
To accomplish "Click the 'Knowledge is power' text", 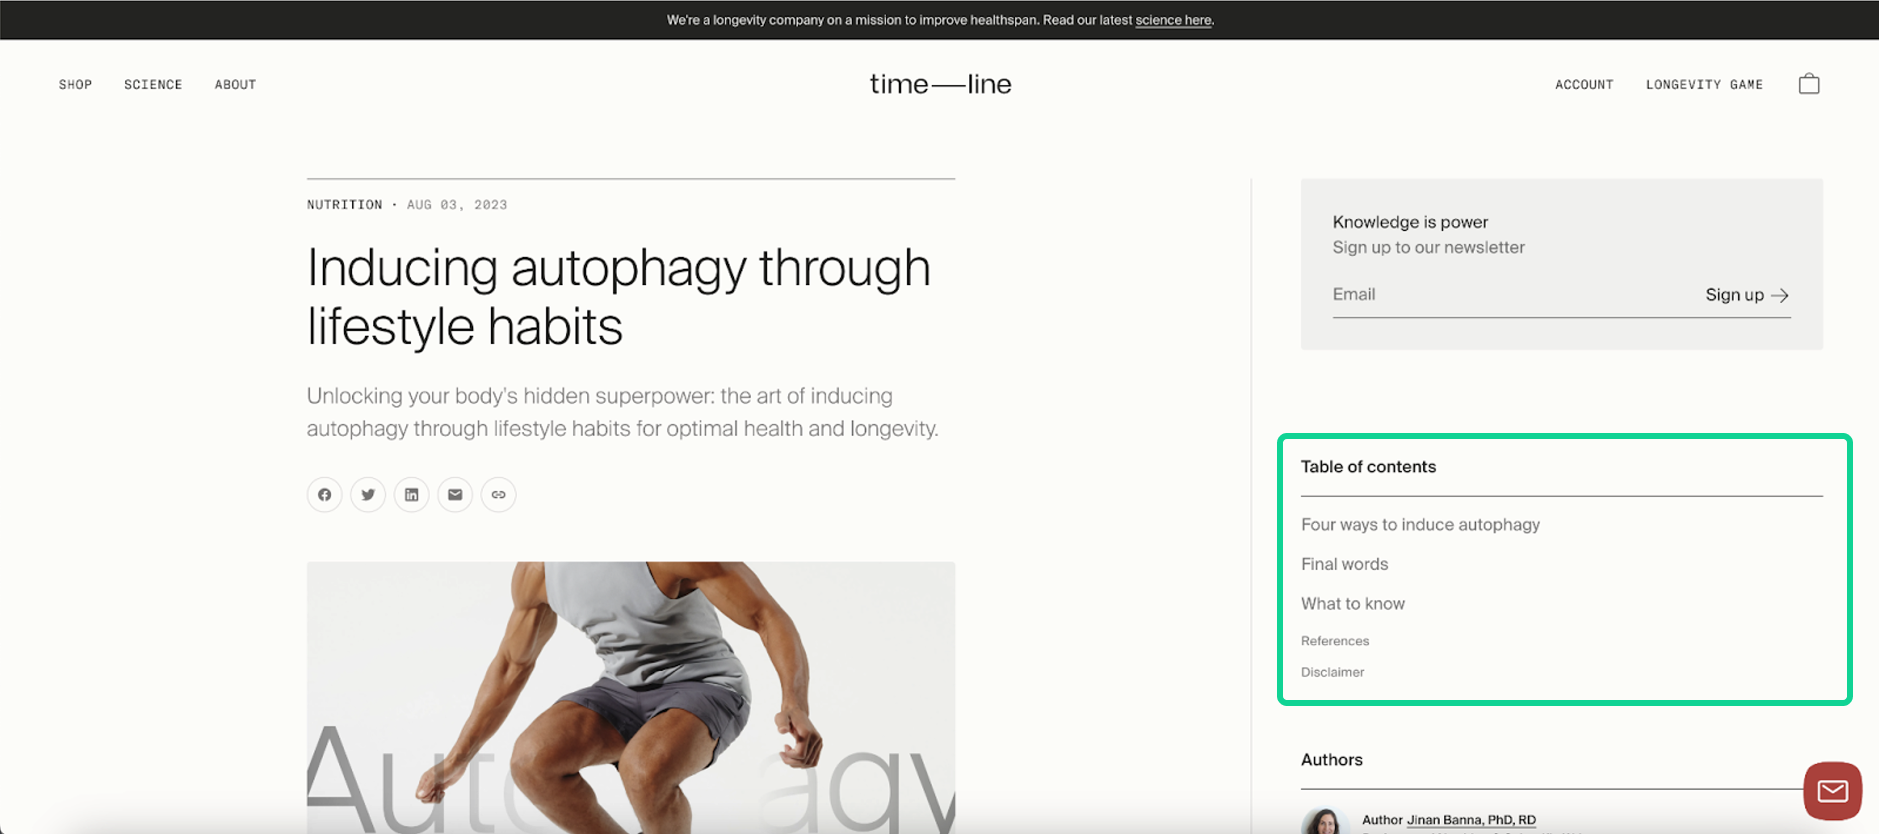I will point(1410,222).
